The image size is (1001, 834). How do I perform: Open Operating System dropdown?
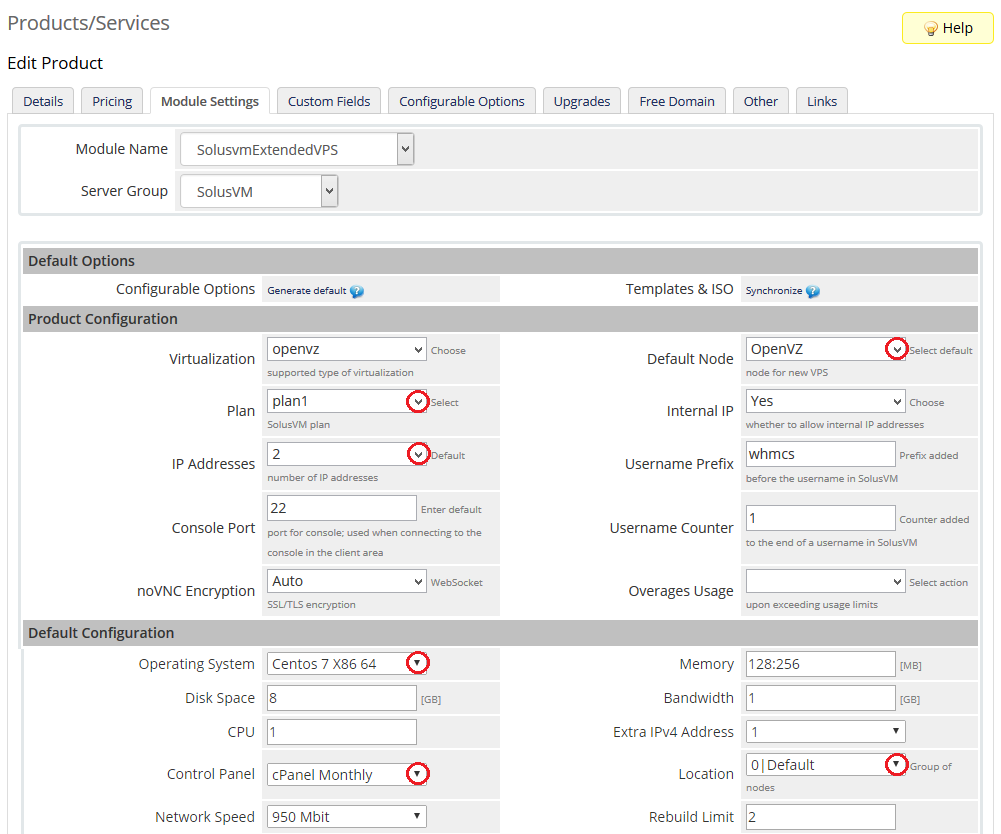(x=346, y=663)
